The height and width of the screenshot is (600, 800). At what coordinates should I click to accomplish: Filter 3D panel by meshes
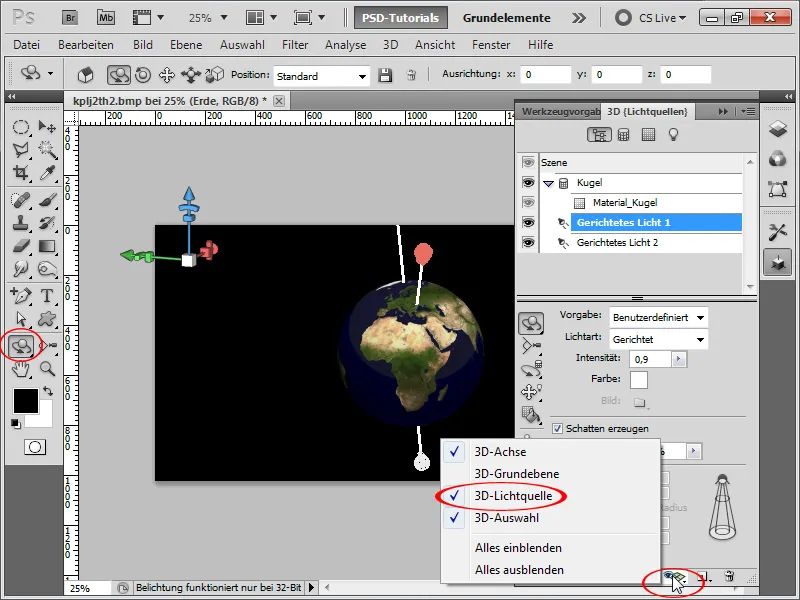[623, 135]
